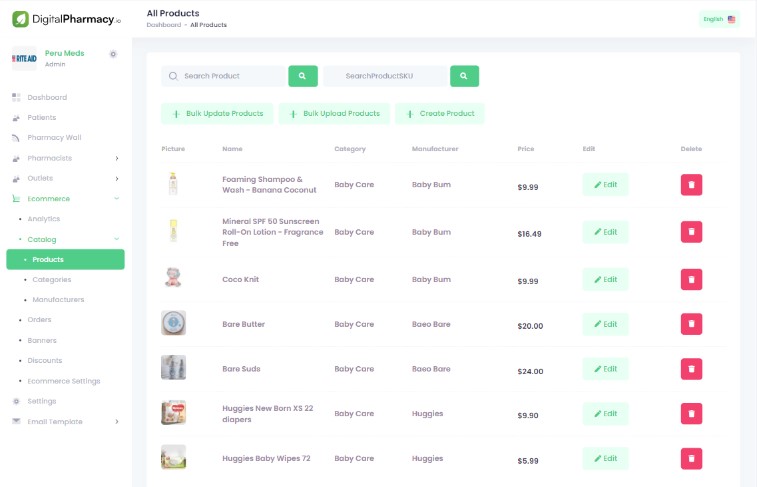Open Analytics under Ecommerce
Image resolution: width=757 pixels, height=487 pixels.
43,219
